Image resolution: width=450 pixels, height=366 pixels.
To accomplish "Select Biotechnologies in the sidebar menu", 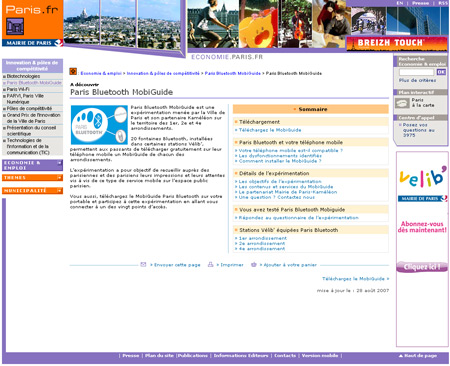I will 23,76.
